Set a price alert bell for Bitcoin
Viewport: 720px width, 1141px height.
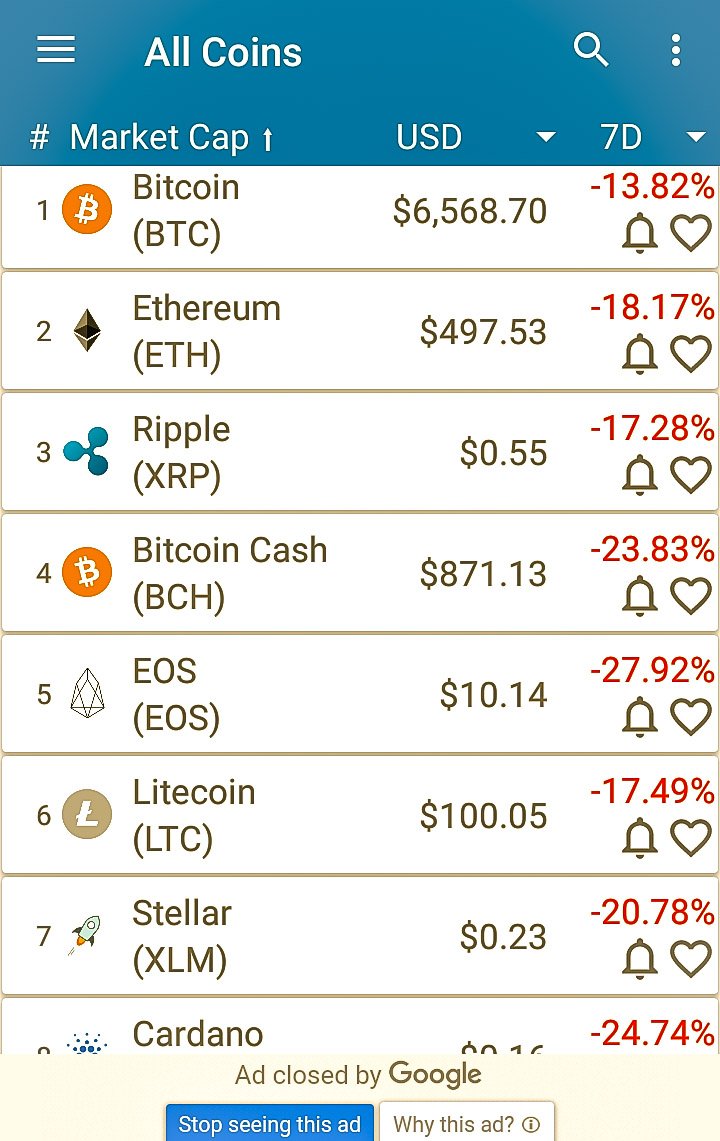pyautogui.click(x=640, y=233)
